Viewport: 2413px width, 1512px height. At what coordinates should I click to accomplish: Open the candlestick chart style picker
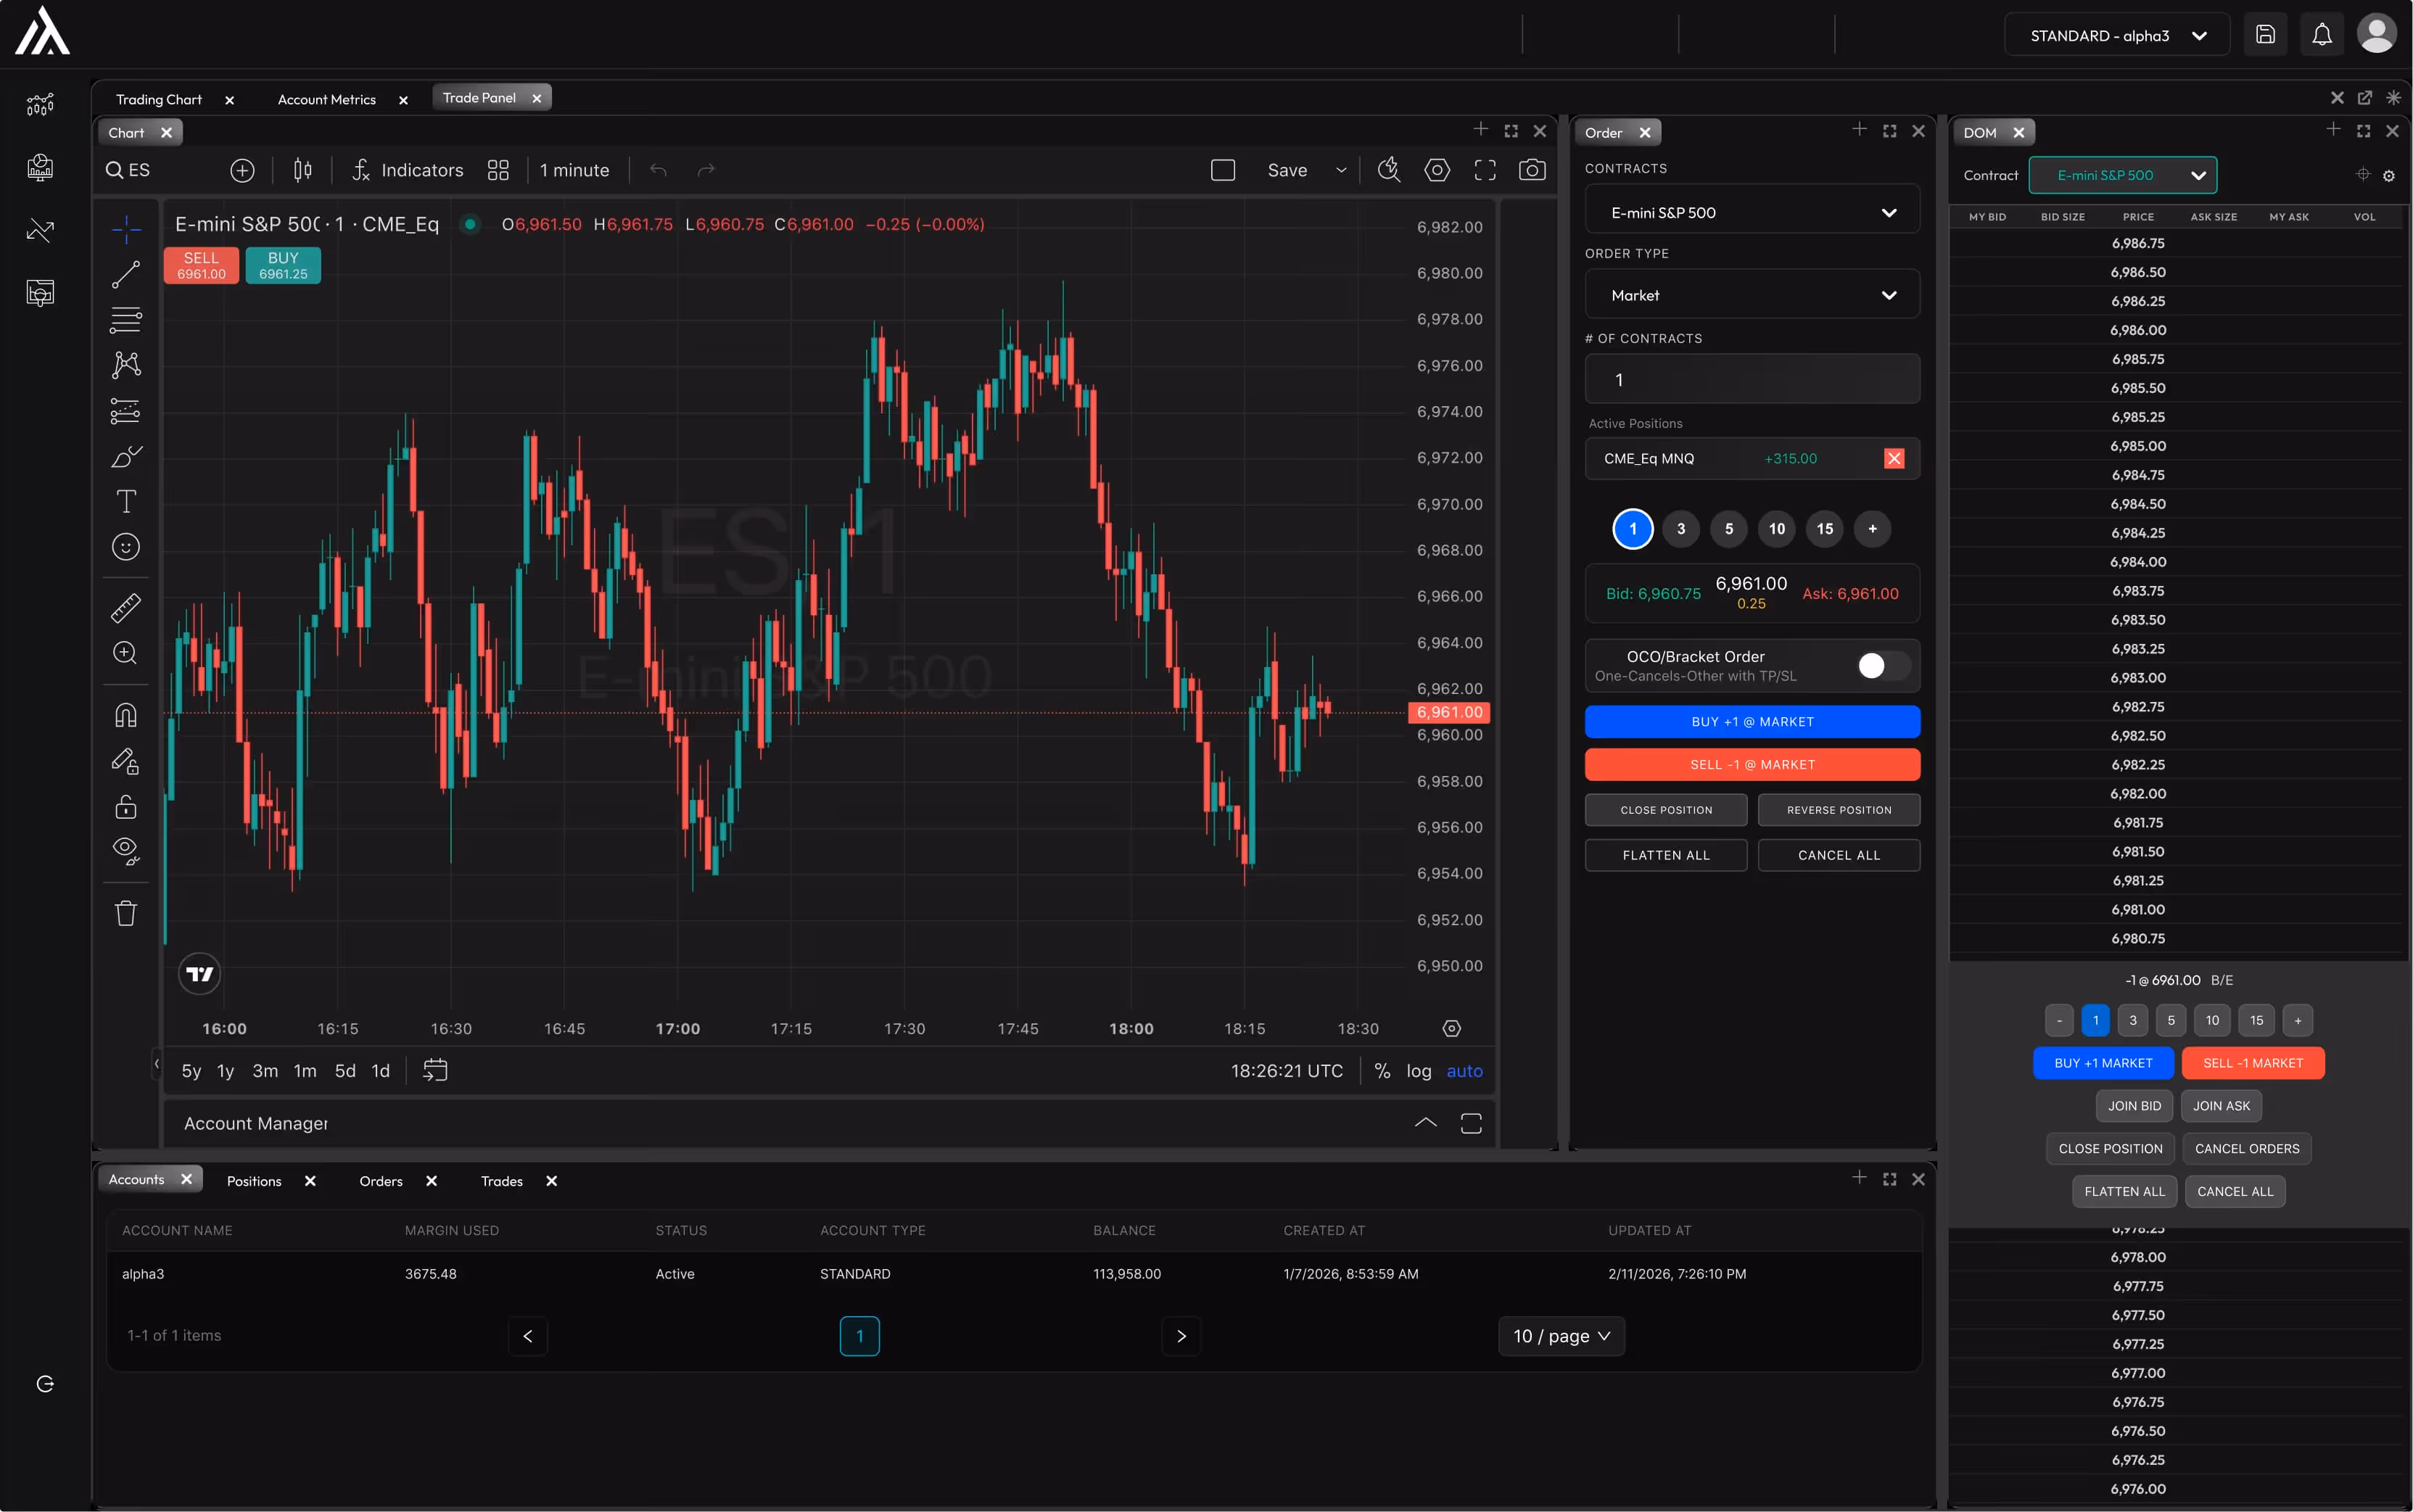(303, 170)
